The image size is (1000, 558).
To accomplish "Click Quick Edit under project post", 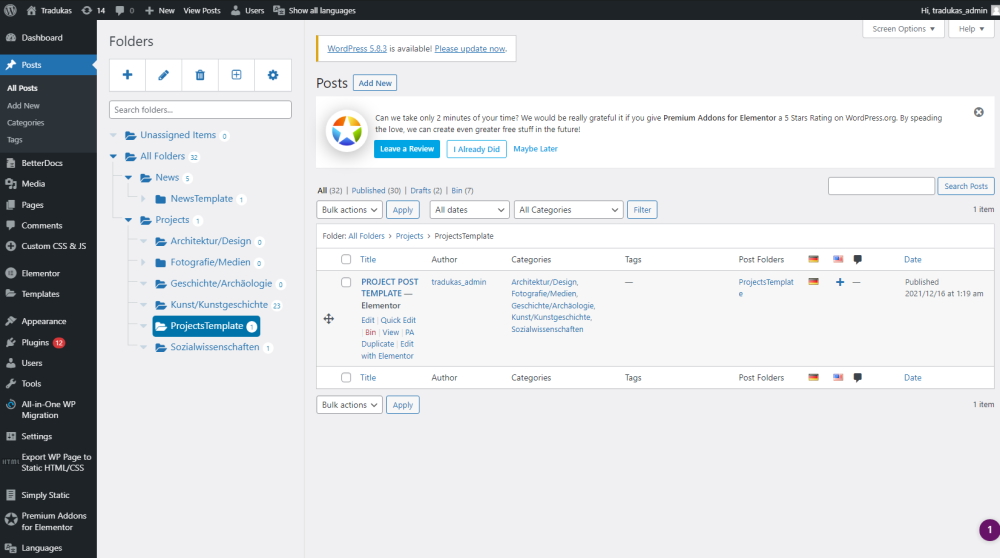I will [398, 320].
